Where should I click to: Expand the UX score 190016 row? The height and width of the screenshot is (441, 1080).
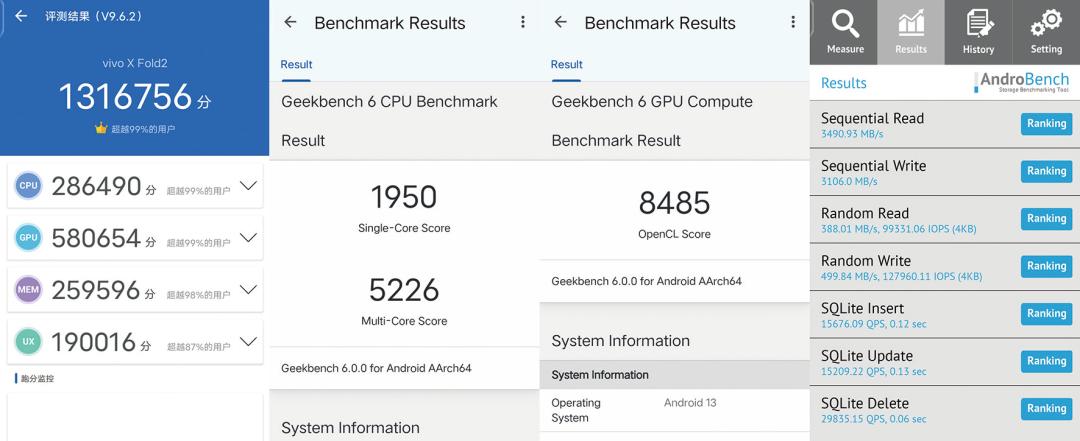(248, 343)
